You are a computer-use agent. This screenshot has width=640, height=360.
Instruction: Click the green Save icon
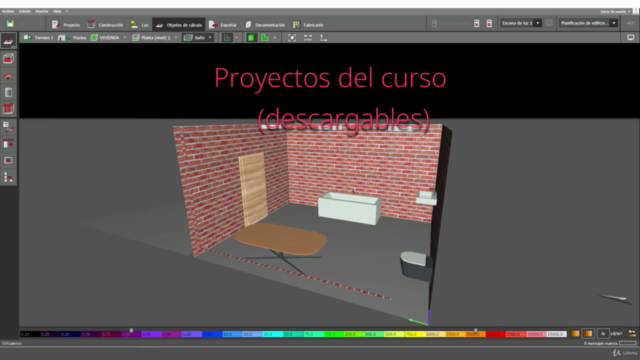[10, 24]
